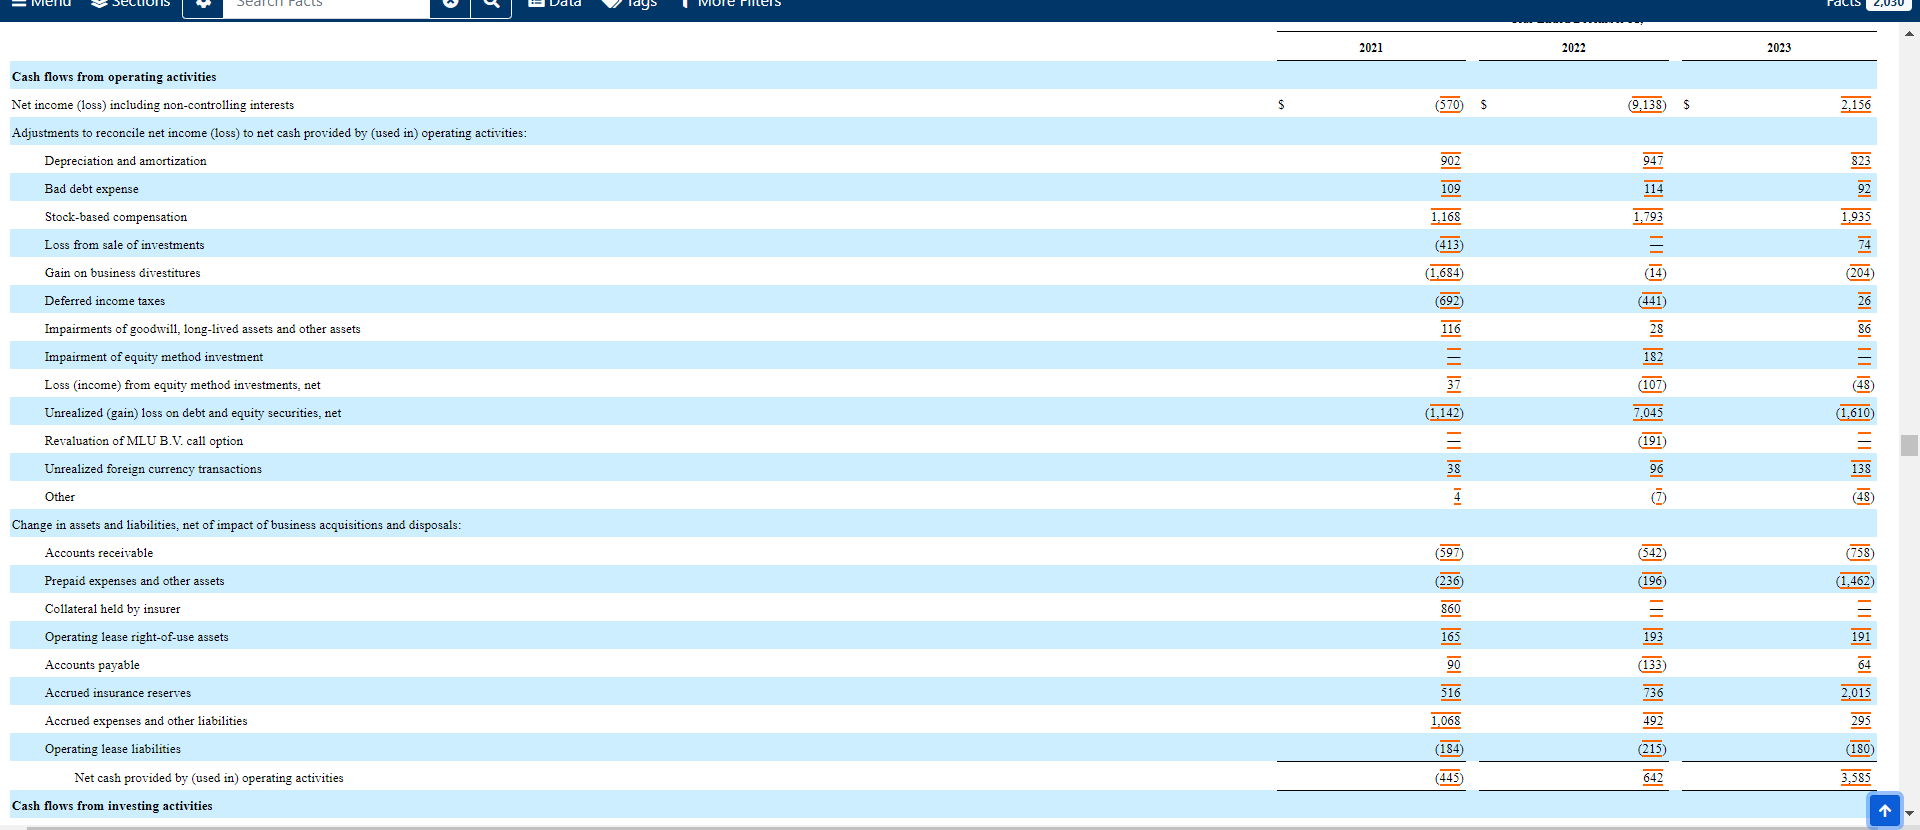Open the Facts 2,030 counter list
The height and width of the screenshot is (830, 1920).
pyautogui.click(x=1867, y=4)
